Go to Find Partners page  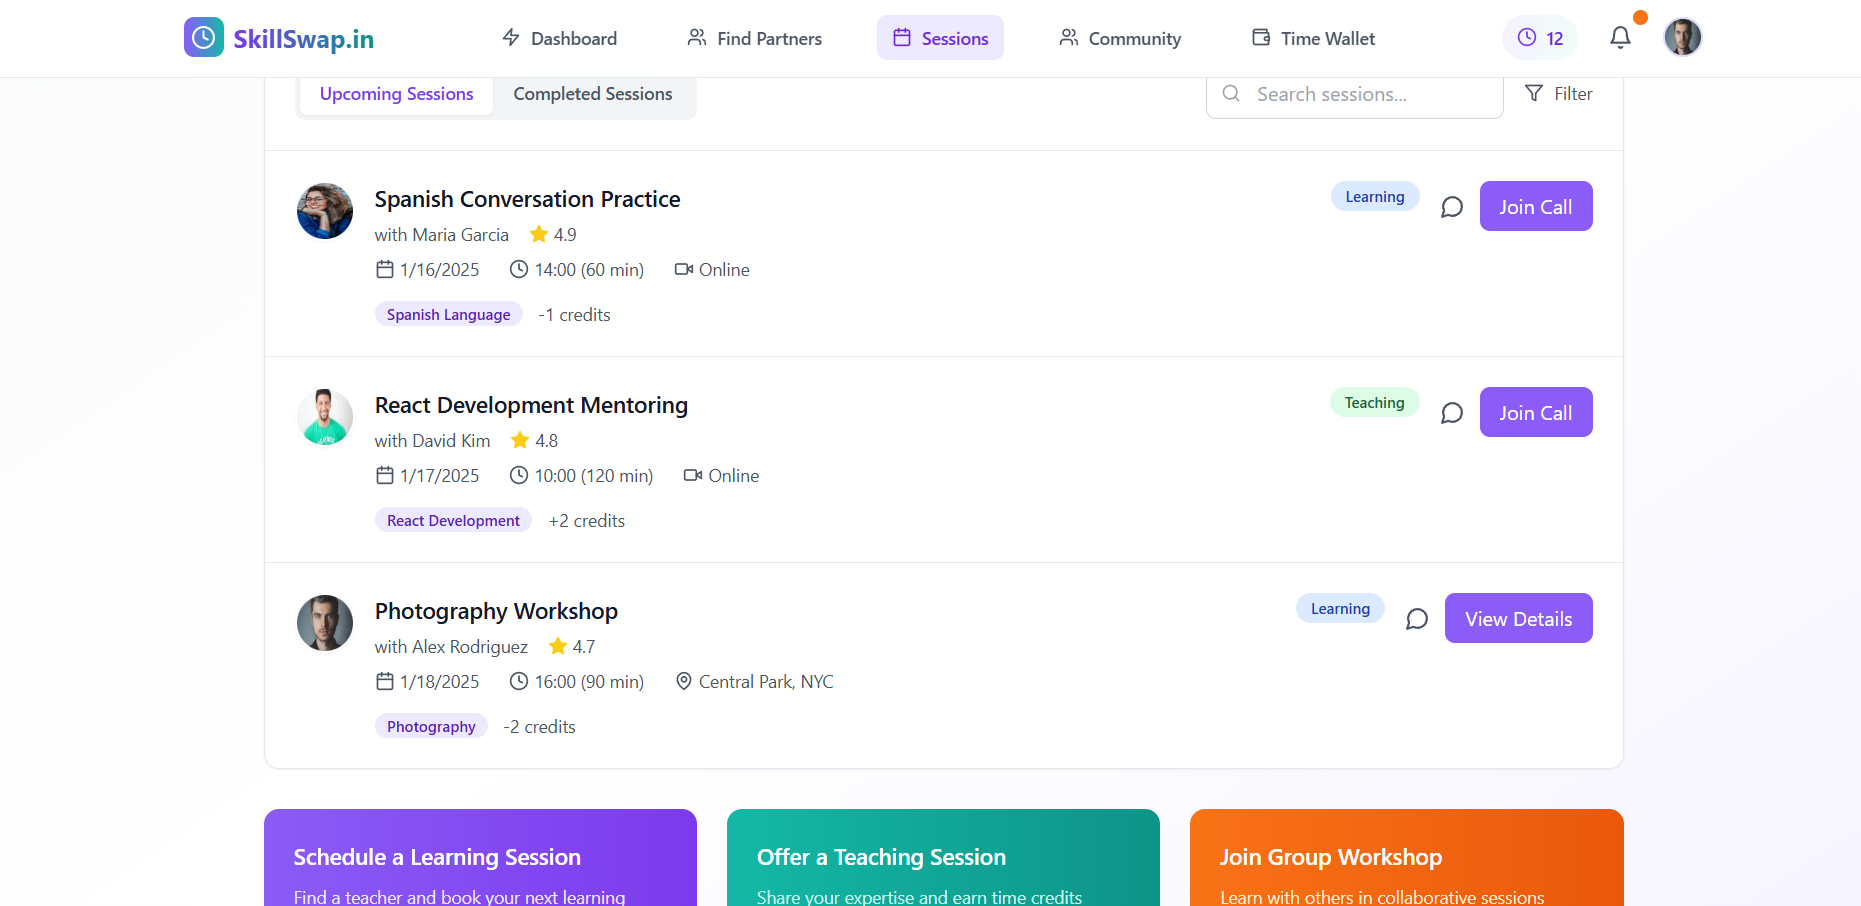click(x=754, y=38)
